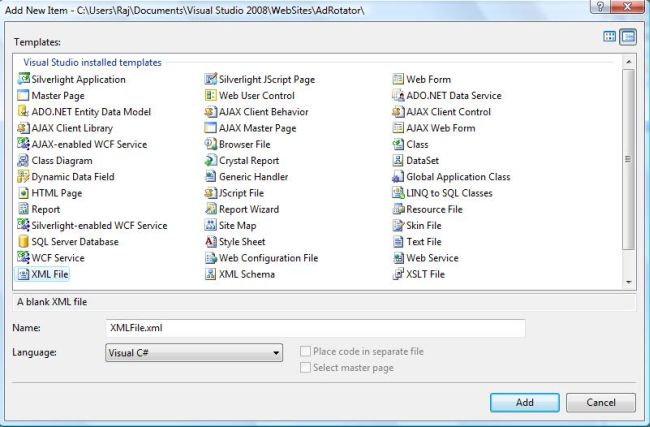This screenshot has height=427, width=650.
Task: Select the DataSet template icon
Action: (x=398, y=160)
